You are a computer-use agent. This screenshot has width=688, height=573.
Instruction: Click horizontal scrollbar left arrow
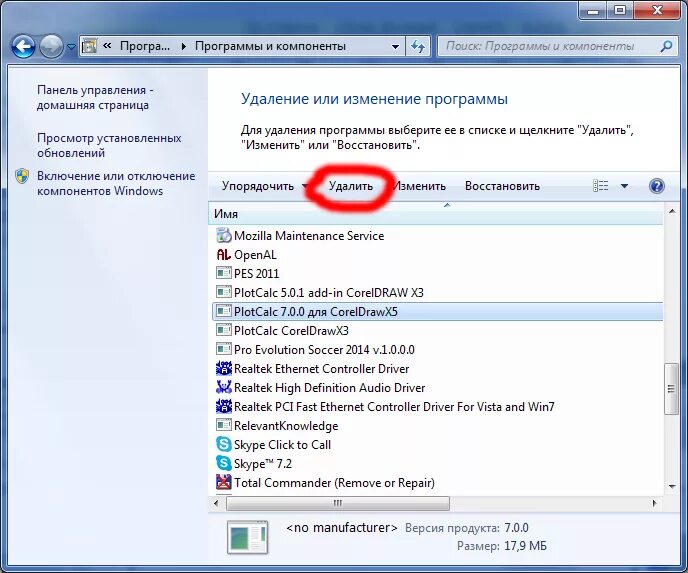pos(216,503)
